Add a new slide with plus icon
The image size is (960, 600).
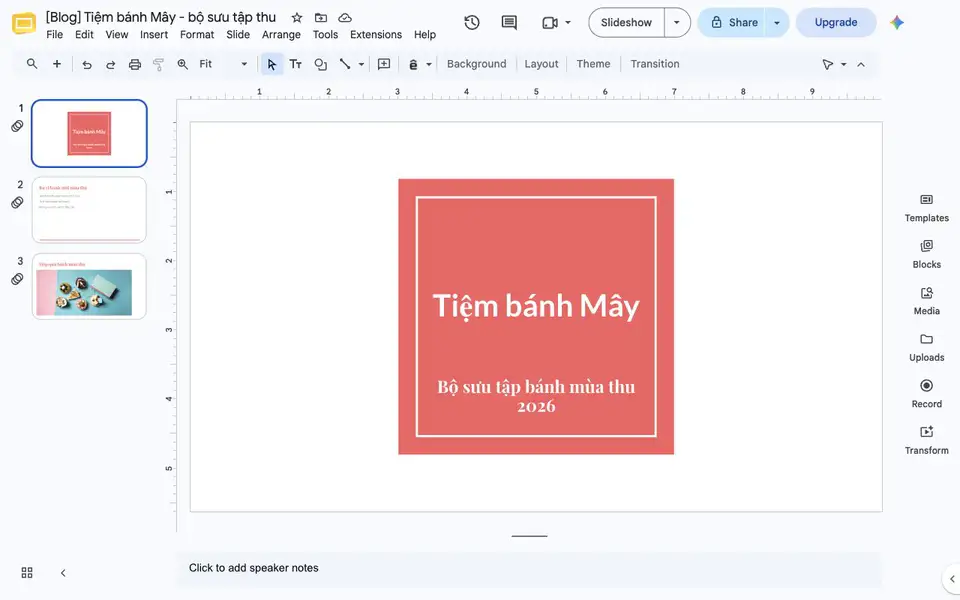pyautogui.click(x=56, y=64)
